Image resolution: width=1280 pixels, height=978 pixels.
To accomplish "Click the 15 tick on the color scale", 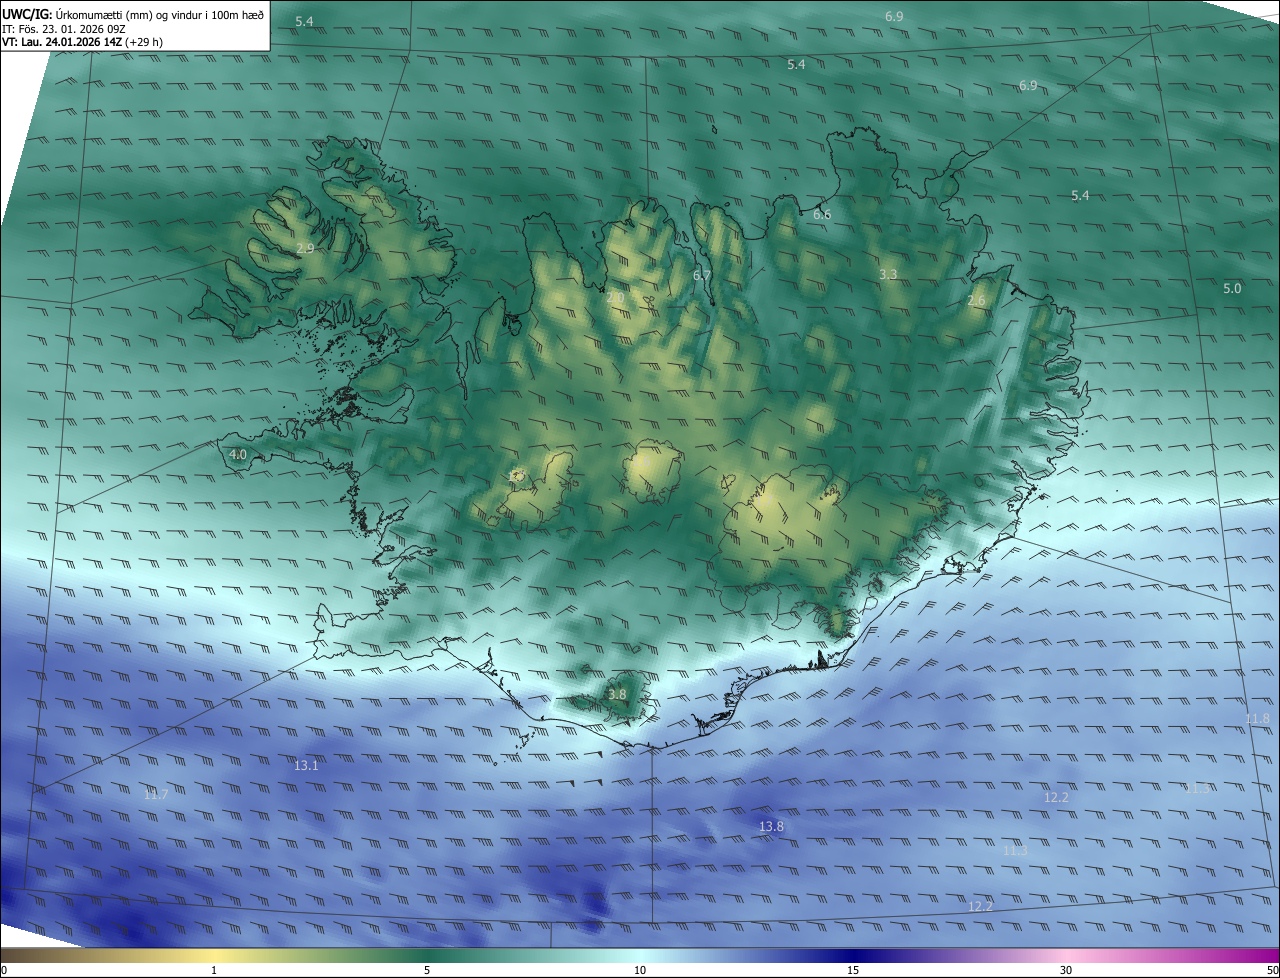I will (853, 970).
